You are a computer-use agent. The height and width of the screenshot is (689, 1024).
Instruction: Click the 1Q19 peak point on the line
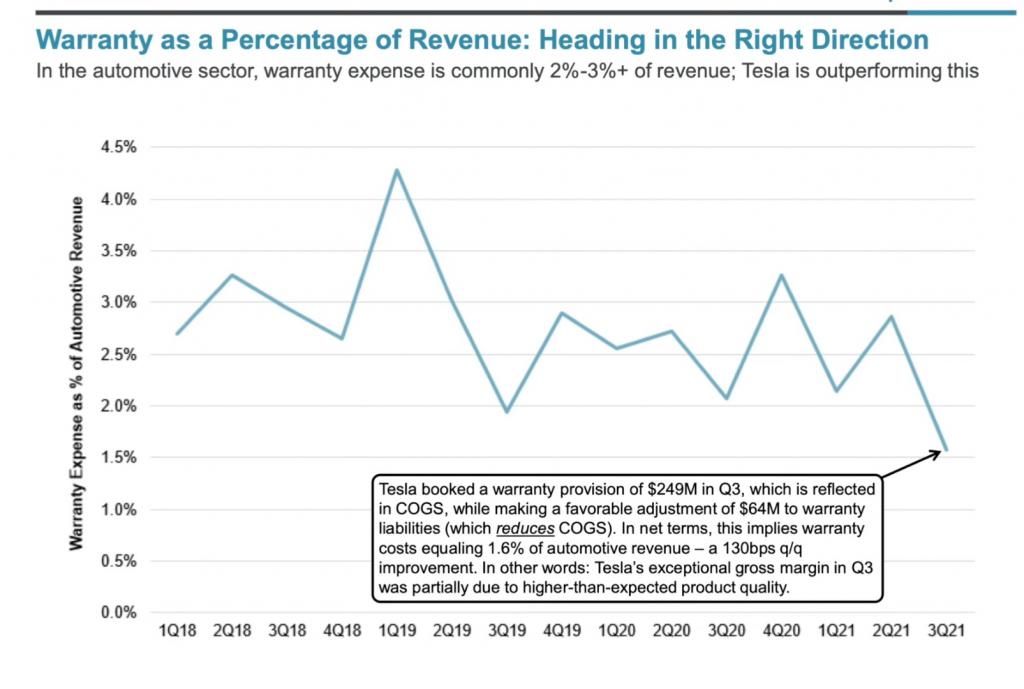pyautogui.click(x=396, y=170)
